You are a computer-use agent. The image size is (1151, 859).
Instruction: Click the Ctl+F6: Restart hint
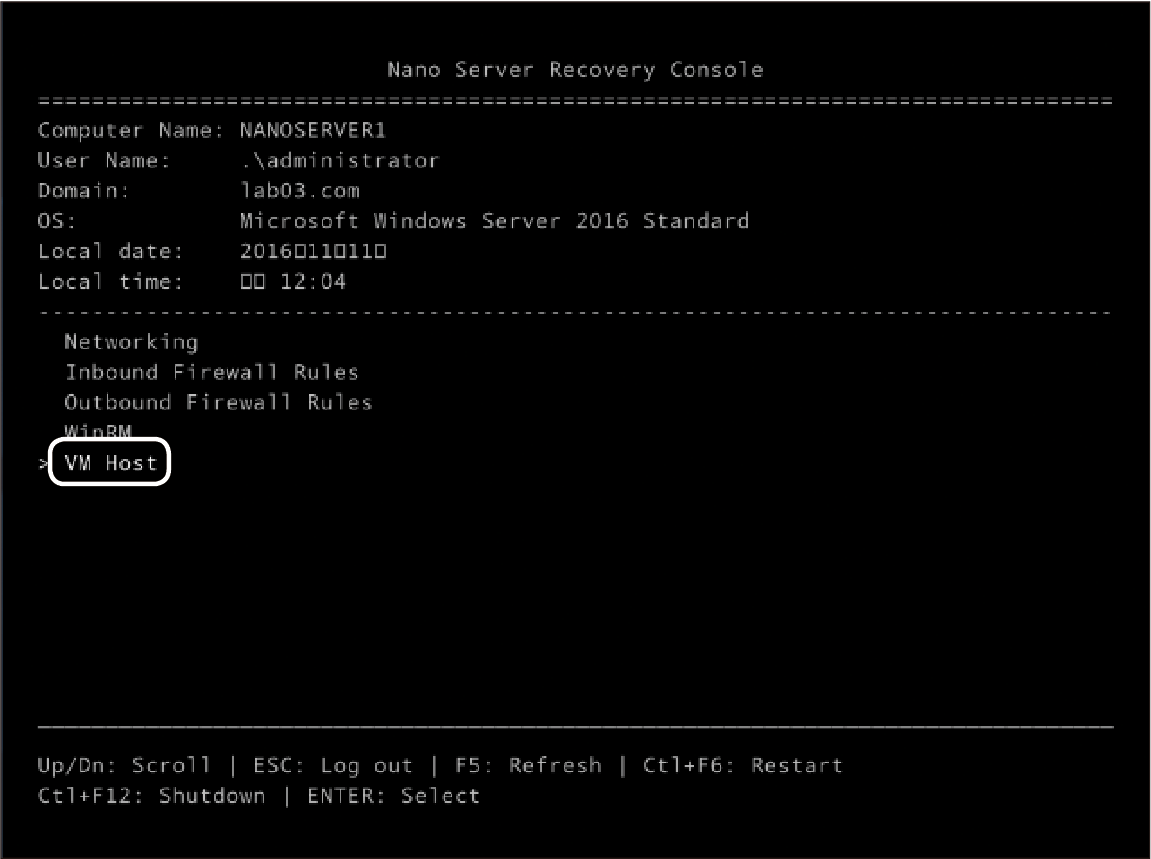point(742,766)
